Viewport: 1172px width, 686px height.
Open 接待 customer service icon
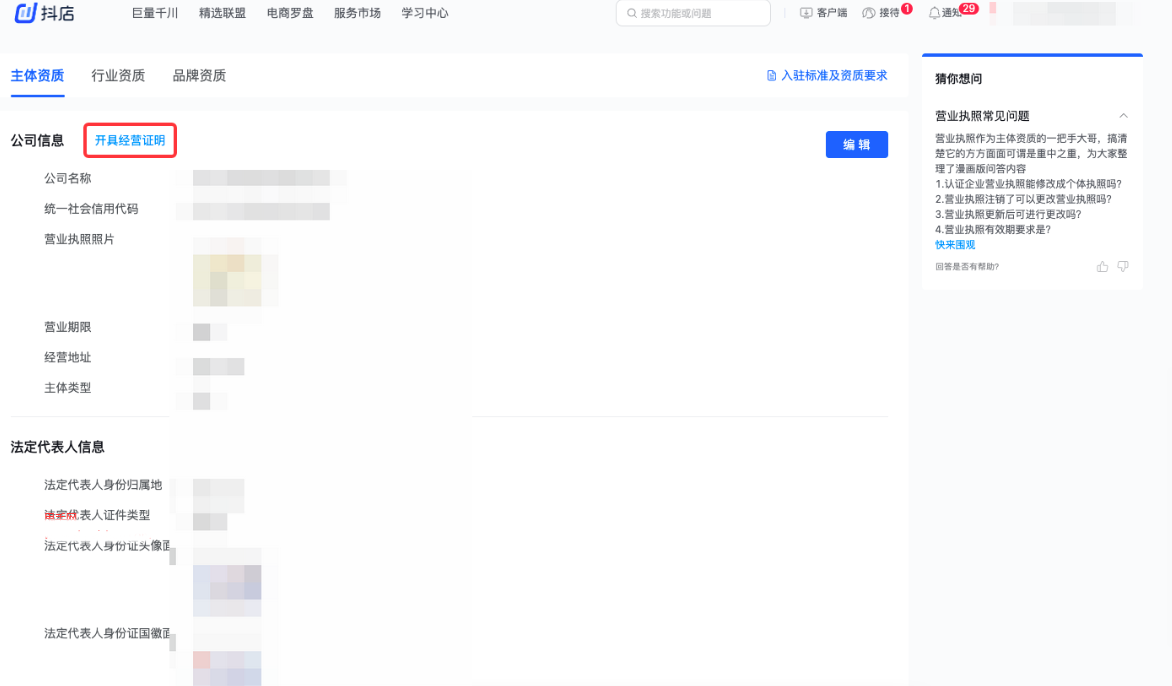(868, 13)
